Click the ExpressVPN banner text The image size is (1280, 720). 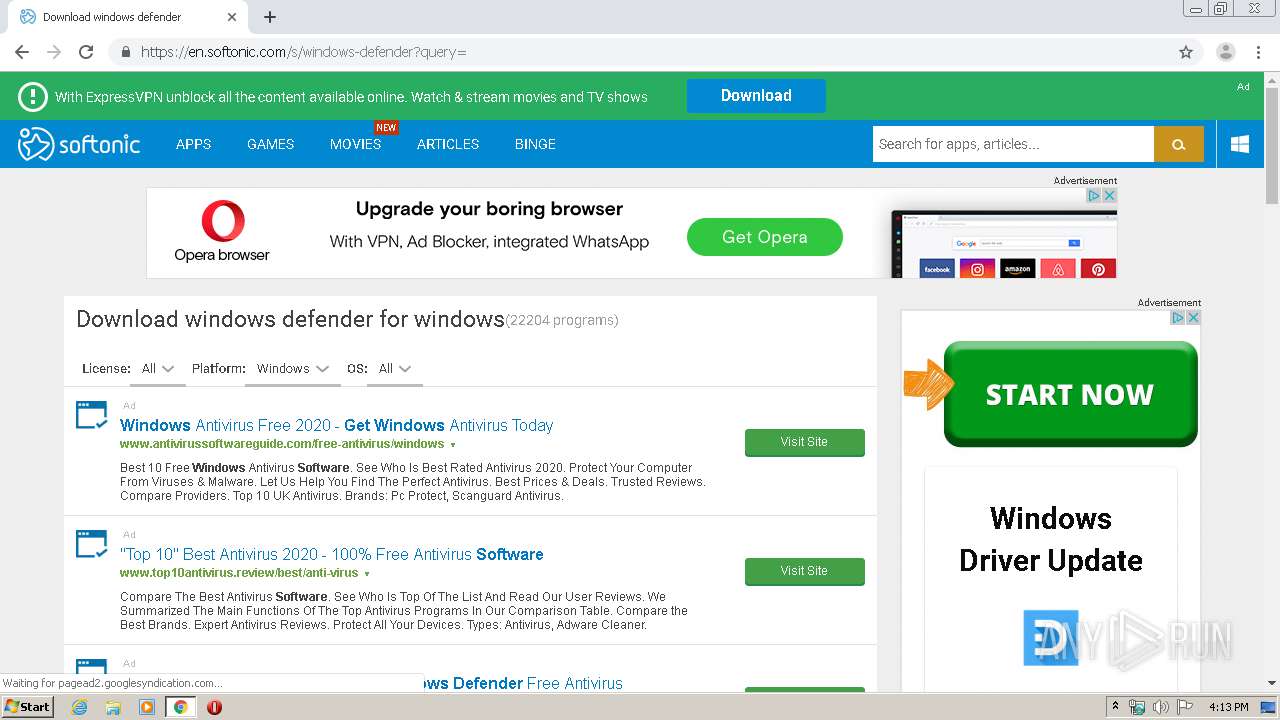pos(351,97)
